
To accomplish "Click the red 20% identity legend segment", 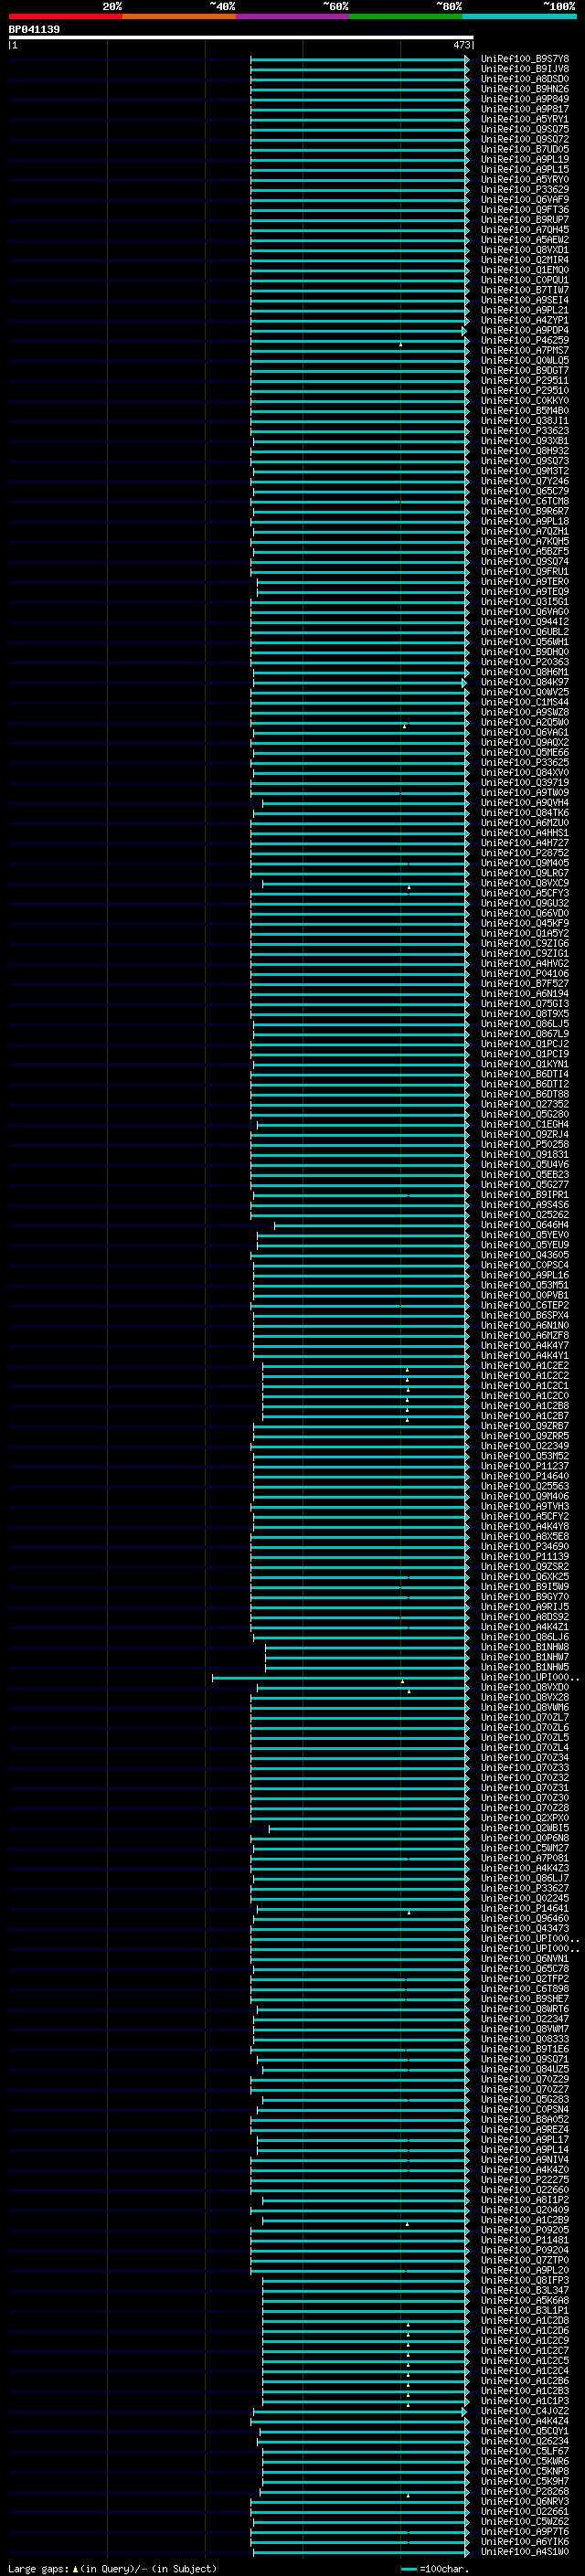I will tap(65, 16).
